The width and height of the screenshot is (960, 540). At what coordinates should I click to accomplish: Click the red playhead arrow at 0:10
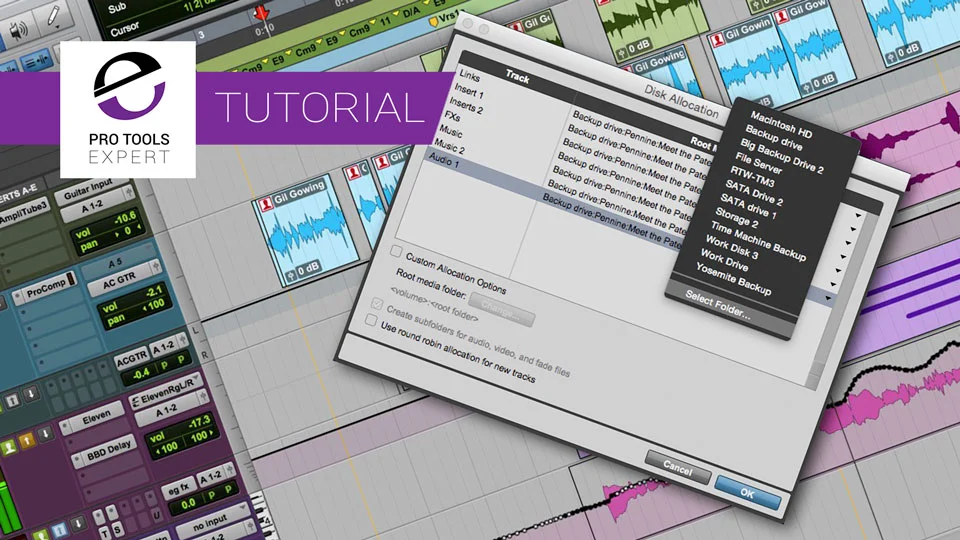tap(261, 13)
